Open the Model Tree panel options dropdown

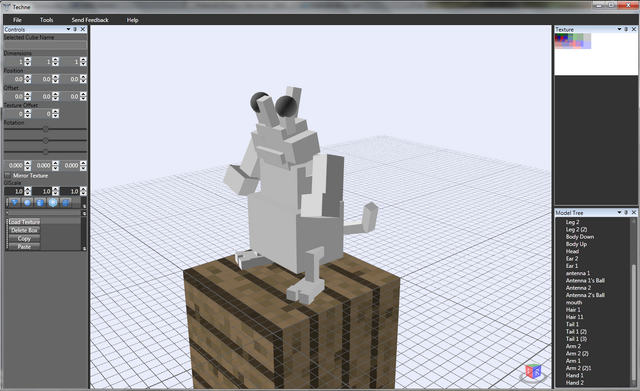click(x=619, y=213)
